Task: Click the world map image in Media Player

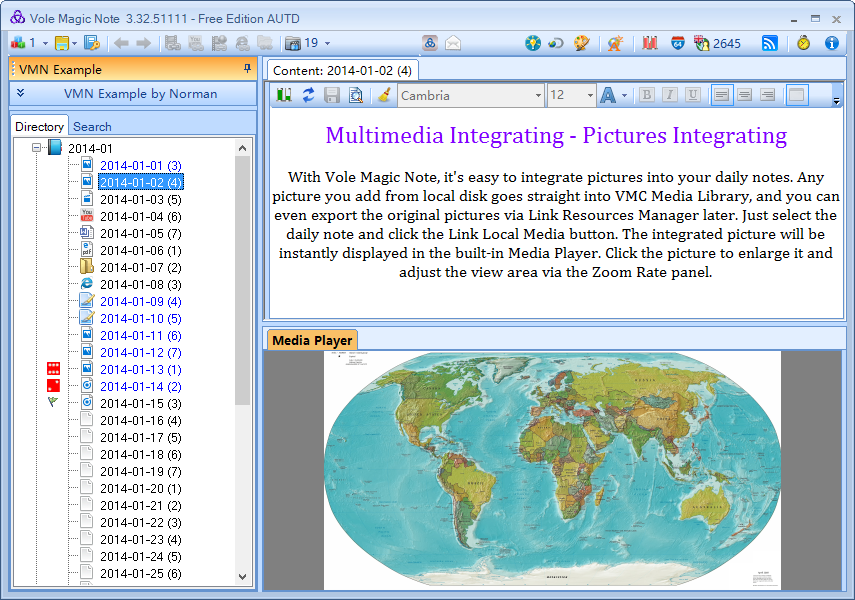Action: (x=552, y=470)
